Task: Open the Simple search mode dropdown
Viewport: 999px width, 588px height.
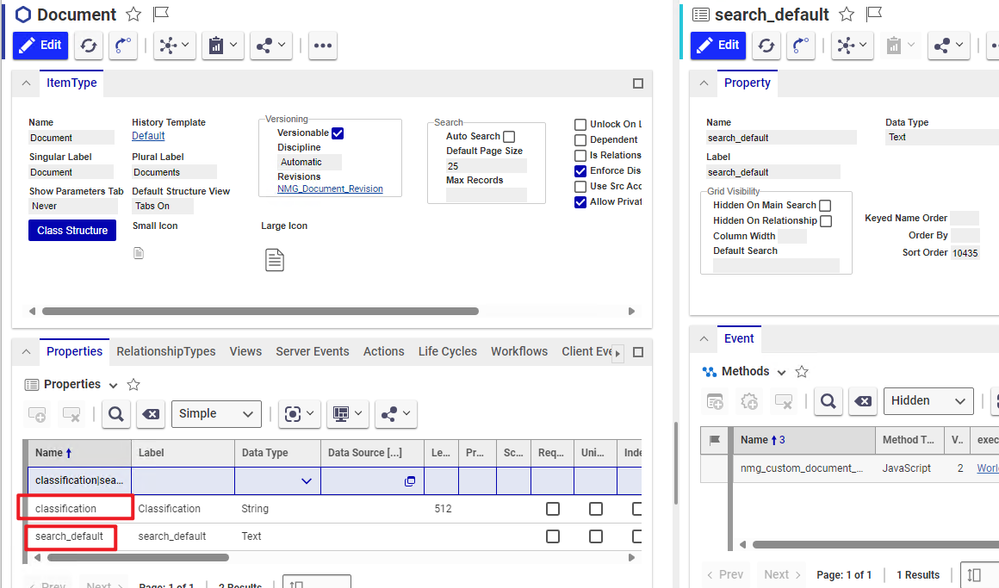Action: coord(216,414)
